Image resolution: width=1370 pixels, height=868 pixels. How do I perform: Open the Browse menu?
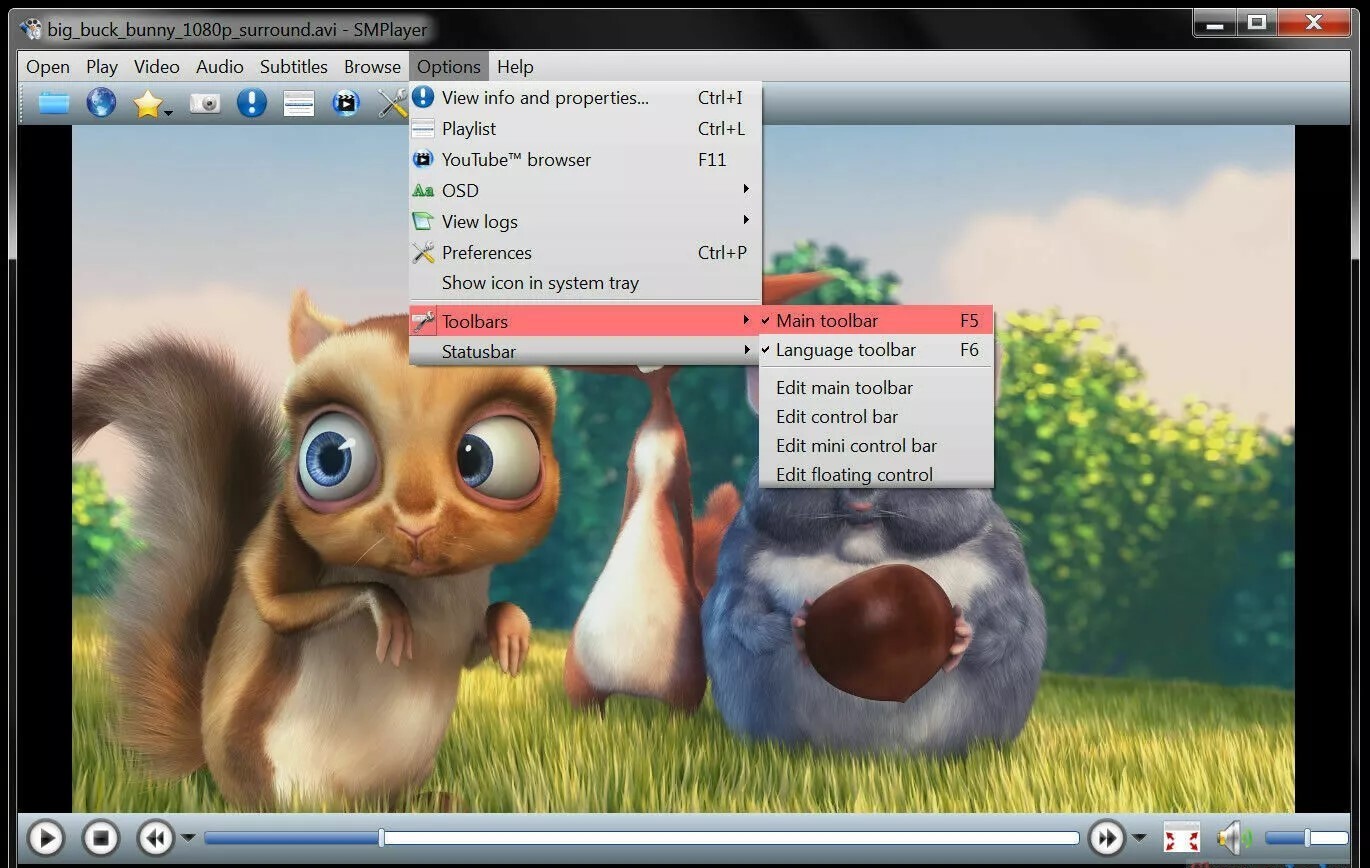tap(372, 67)
